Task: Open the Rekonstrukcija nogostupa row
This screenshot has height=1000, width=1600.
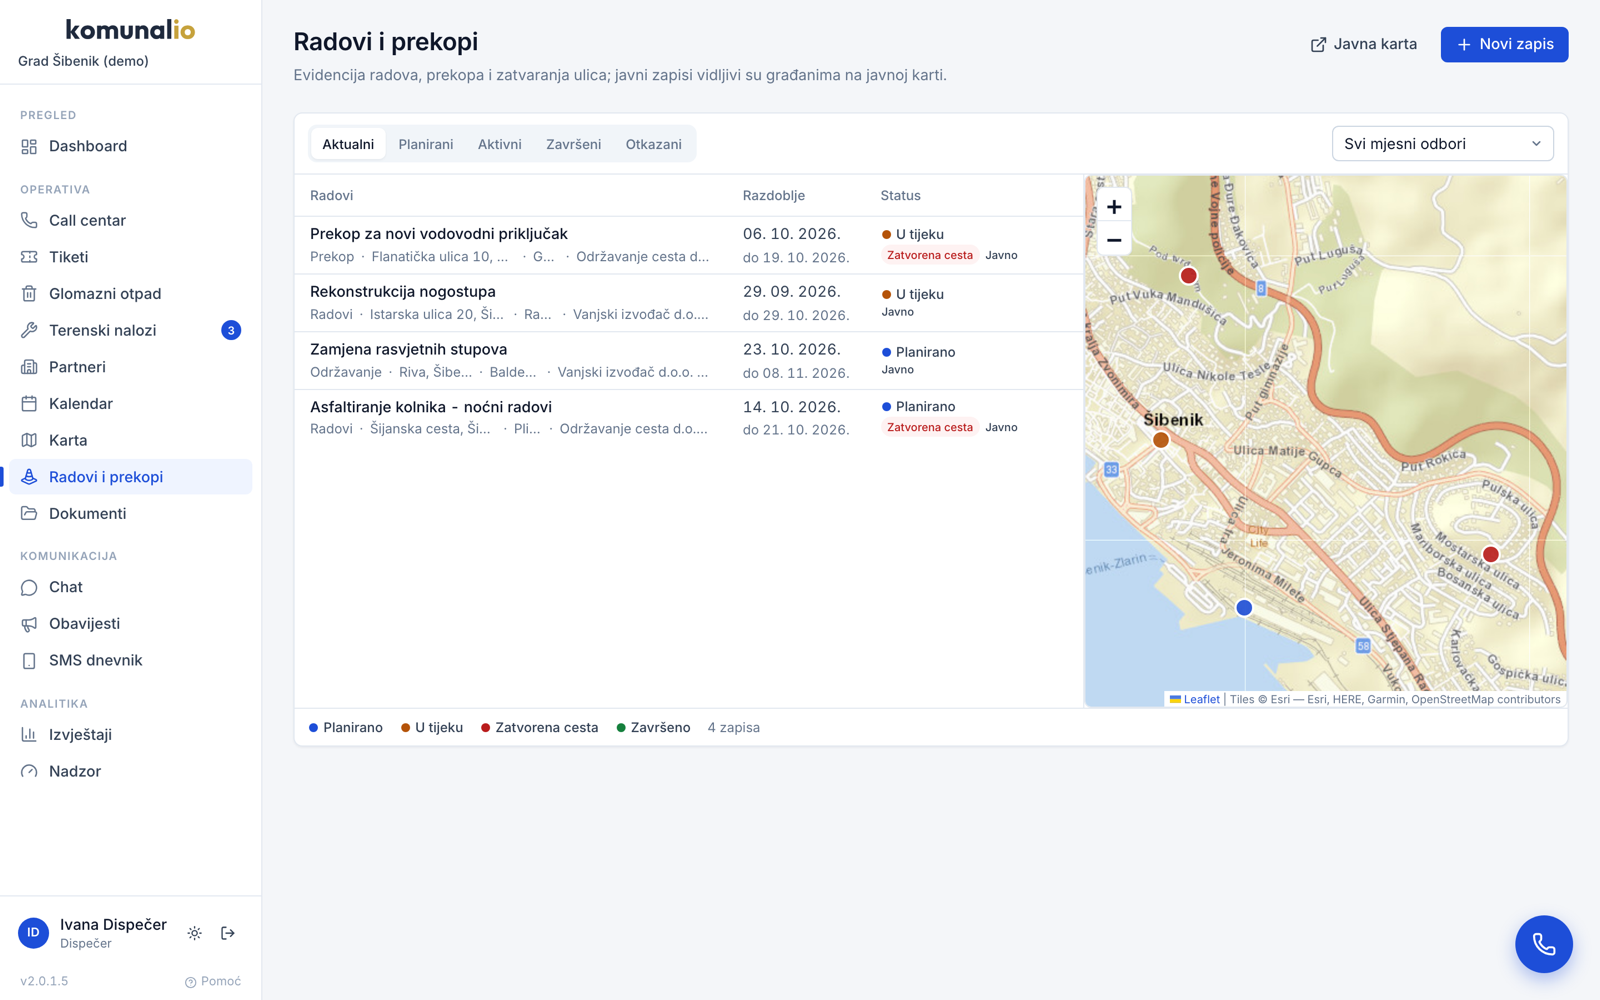Action: [x=689, y=303]
